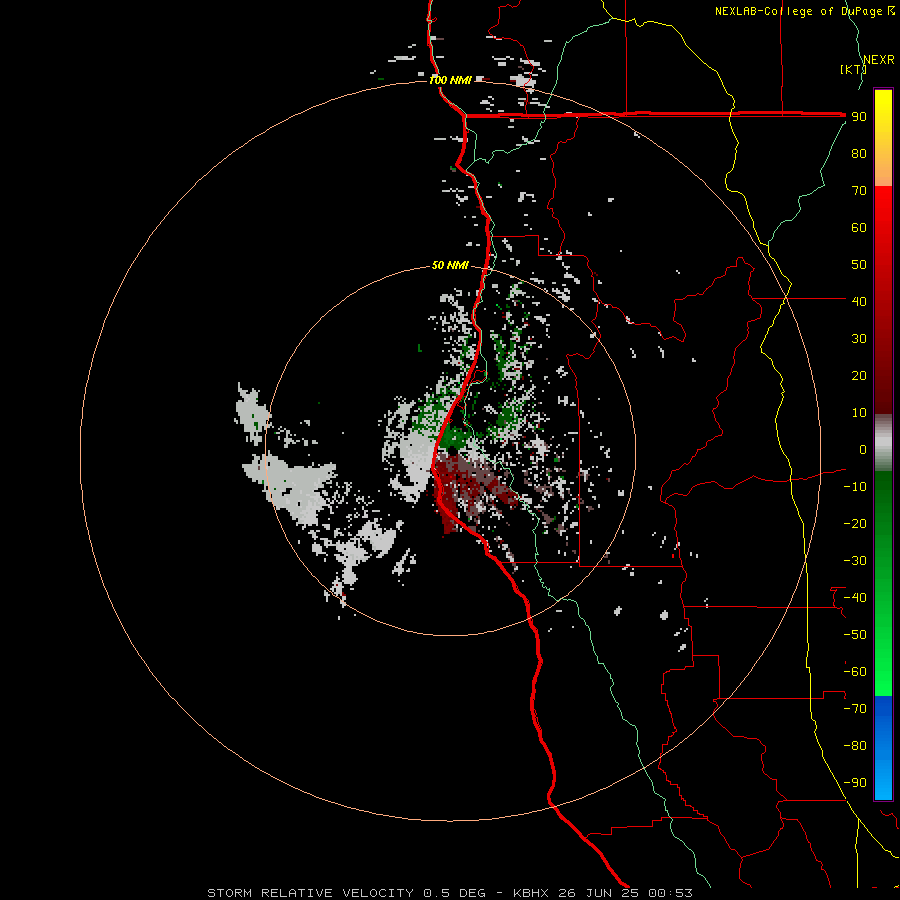Click the -70 knot scale label
900x900 pixels.
coord(855,709)
